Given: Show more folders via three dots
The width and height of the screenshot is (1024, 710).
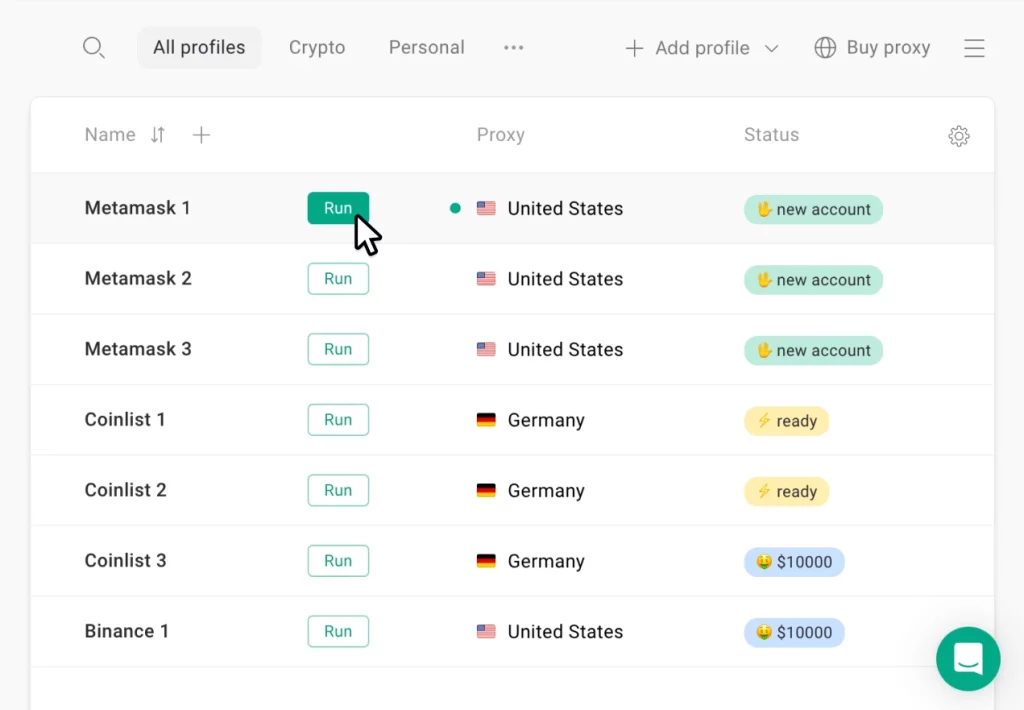Looking at the screenshot, I should pos(513,48).
